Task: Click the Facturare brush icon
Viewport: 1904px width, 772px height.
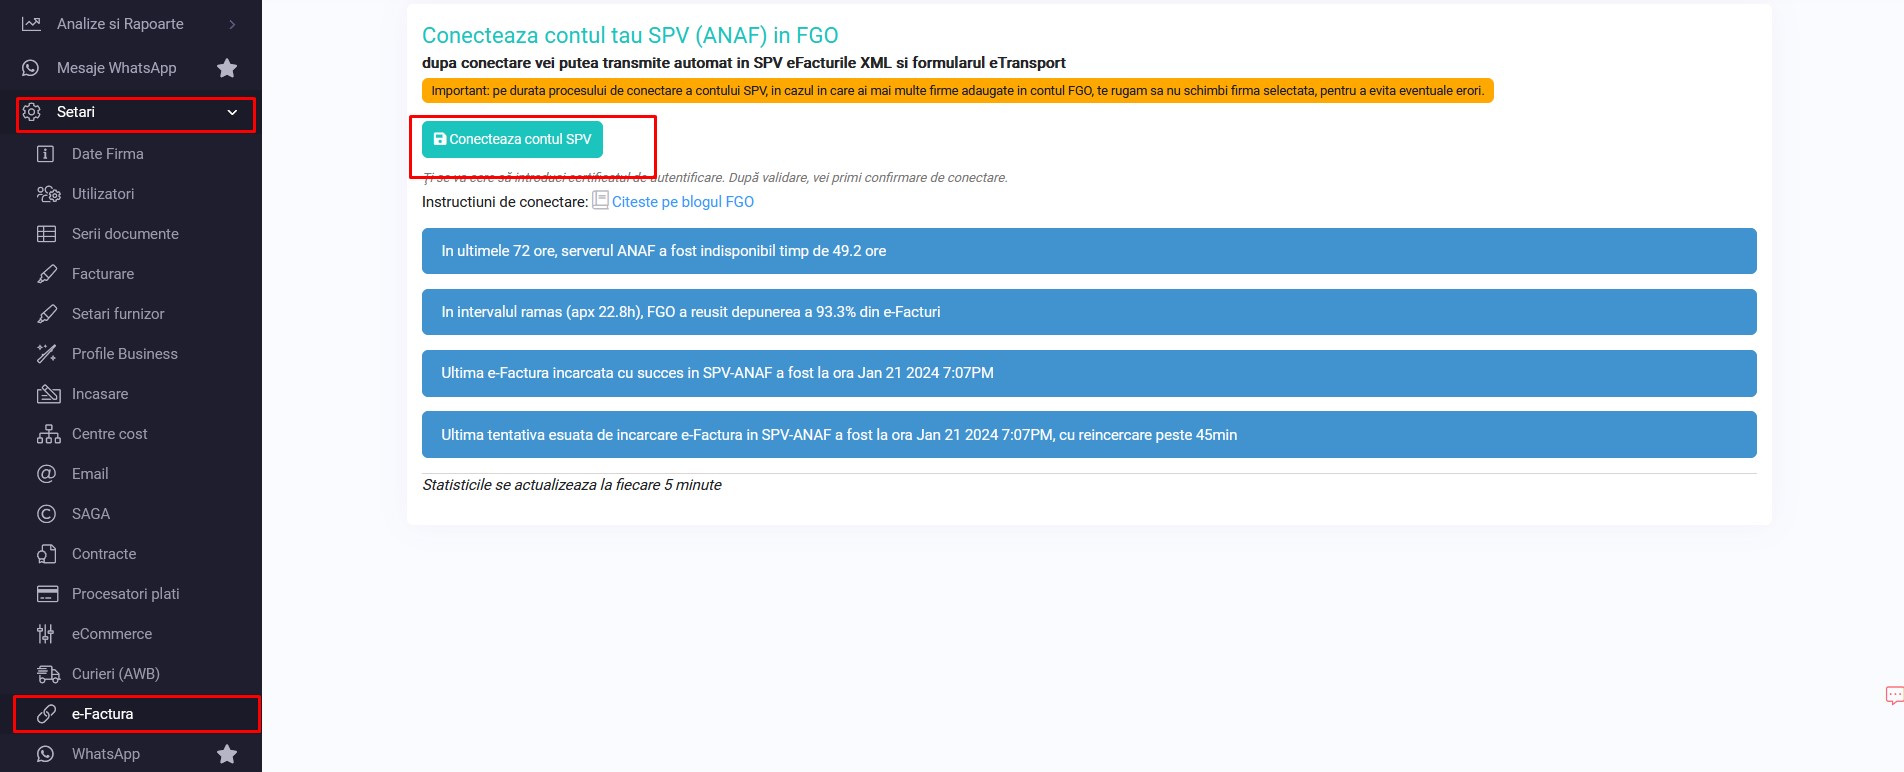Action: click(x=47, y=274)
